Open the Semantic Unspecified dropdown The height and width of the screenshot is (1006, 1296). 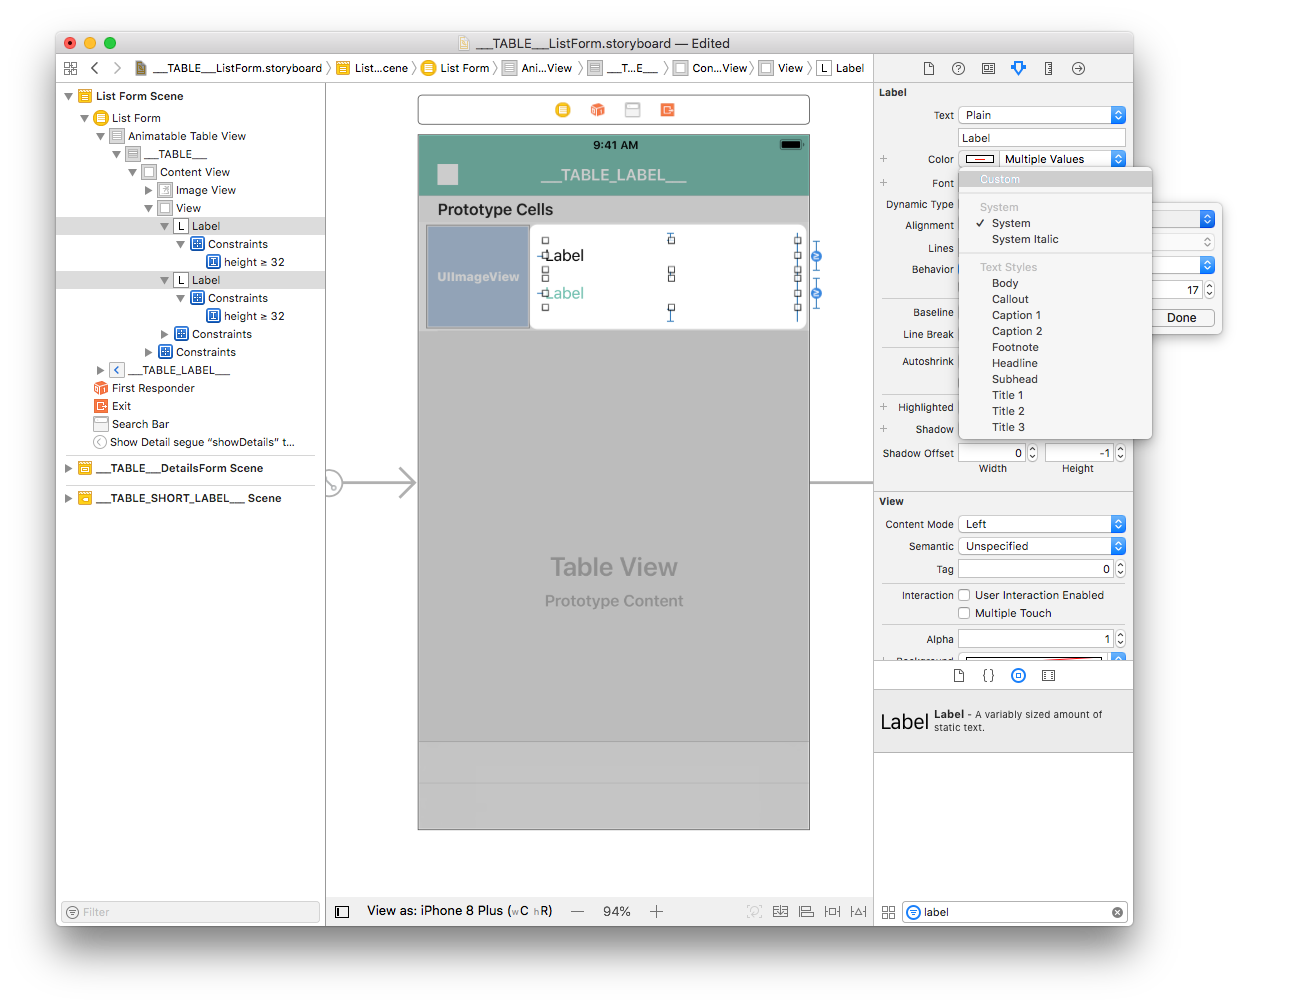pos(1042,546)
